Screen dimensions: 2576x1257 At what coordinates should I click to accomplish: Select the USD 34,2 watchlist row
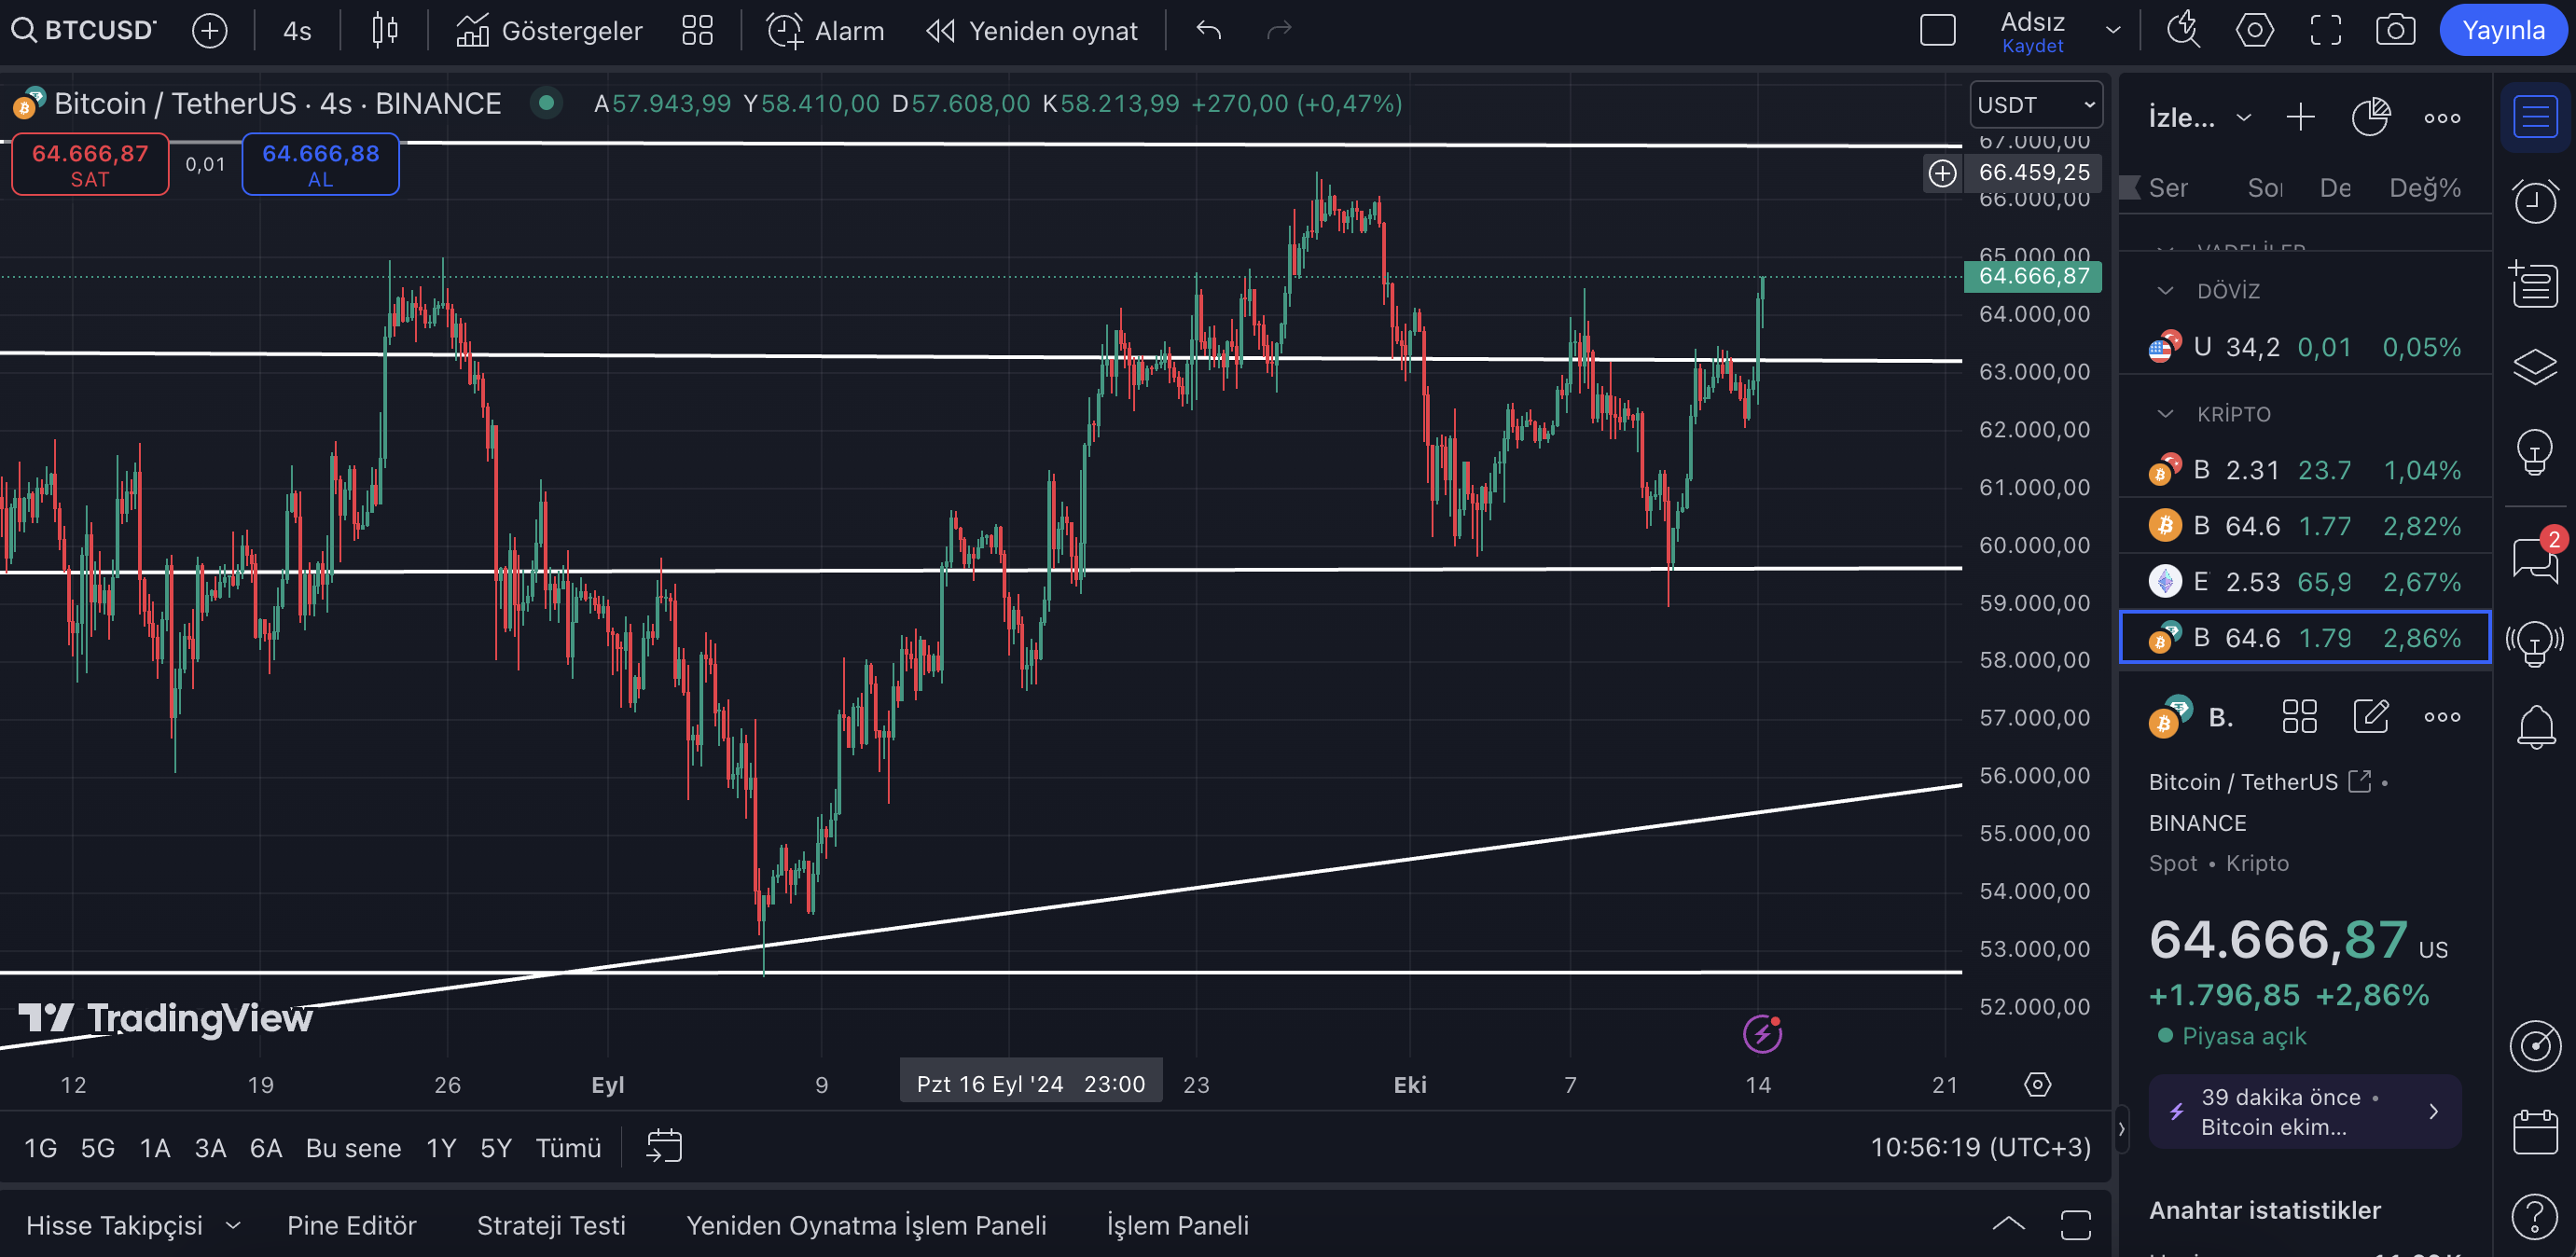click(2304, 348)
